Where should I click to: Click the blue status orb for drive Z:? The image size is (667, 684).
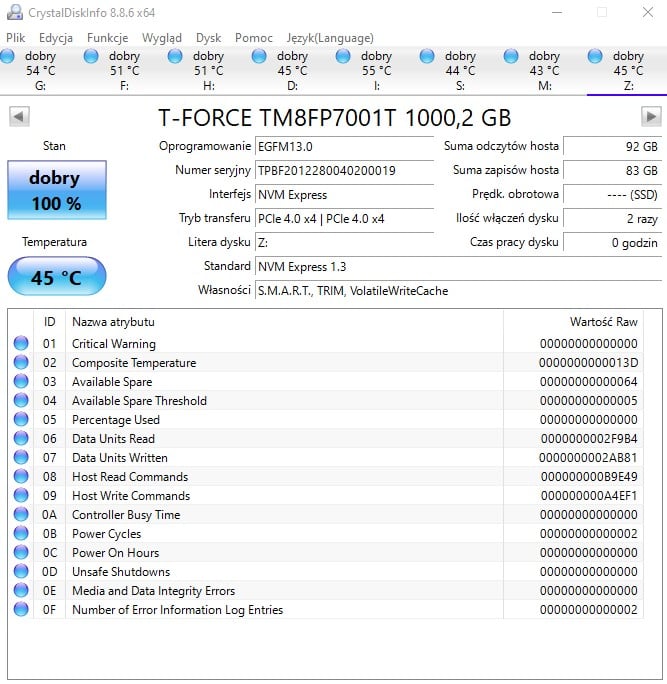pyautogui.click(x=595, y=56)
